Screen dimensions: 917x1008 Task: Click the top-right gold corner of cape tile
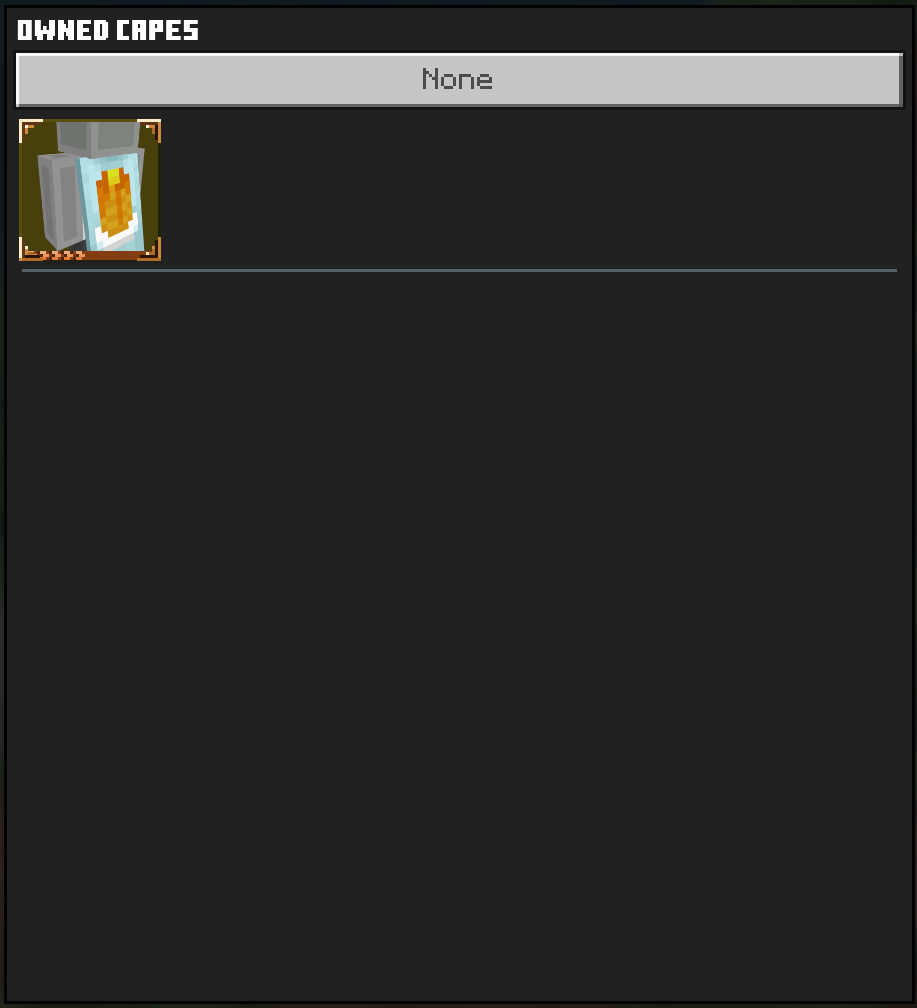tap(149, 130)
